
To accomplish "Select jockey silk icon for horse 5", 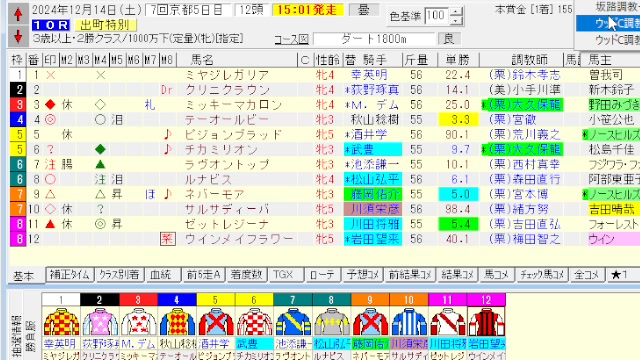I will (215, 322).
